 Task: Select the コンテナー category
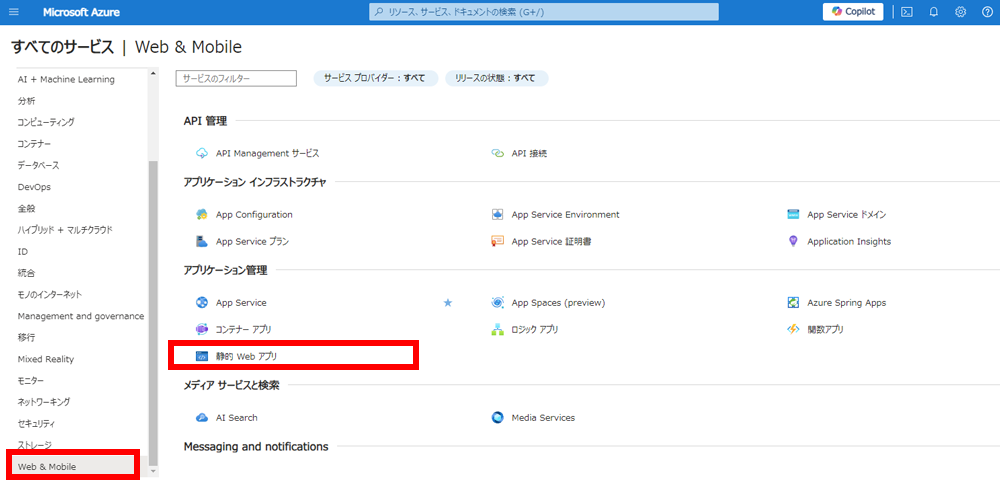(34, 144)
